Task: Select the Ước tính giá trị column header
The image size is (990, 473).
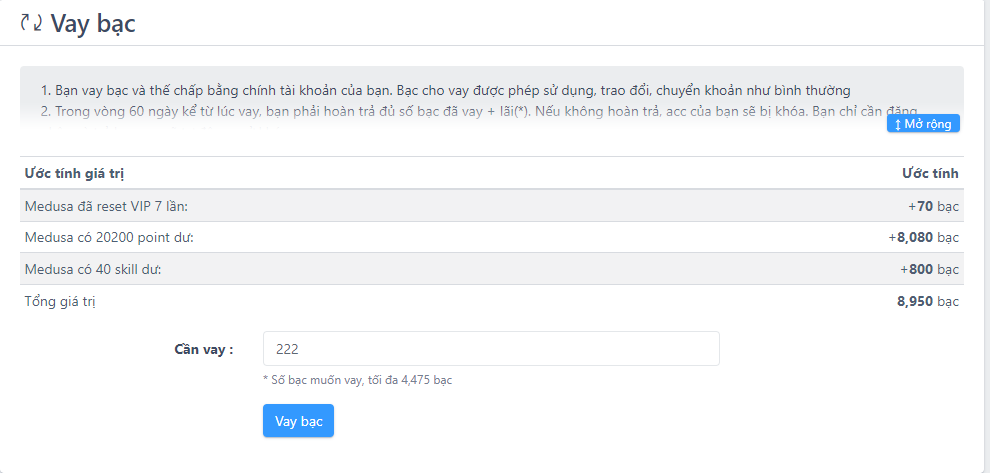Action: pyautogui.click(x=74, y=173)
